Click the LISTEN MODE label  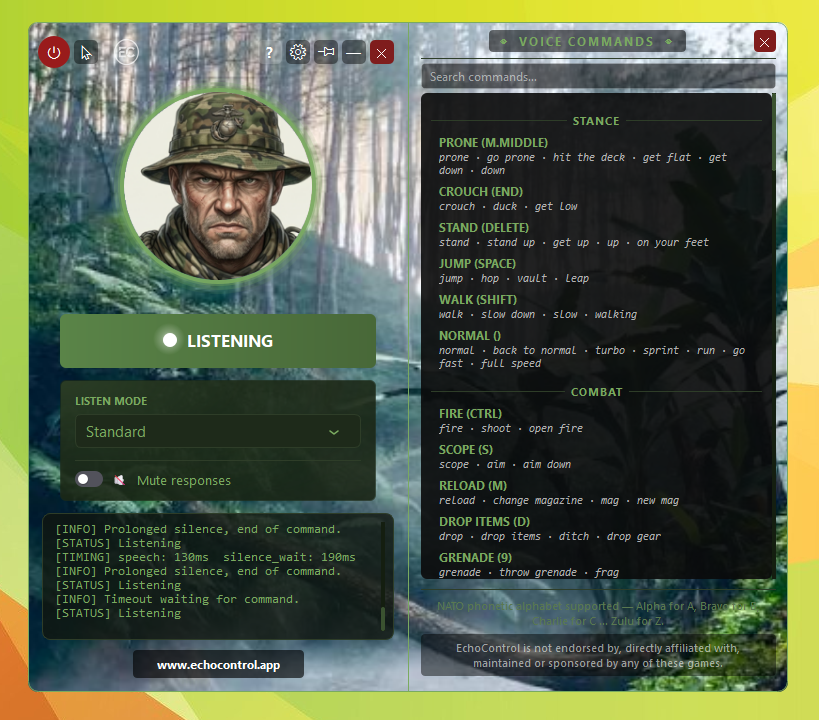click(x=111, y=401)
